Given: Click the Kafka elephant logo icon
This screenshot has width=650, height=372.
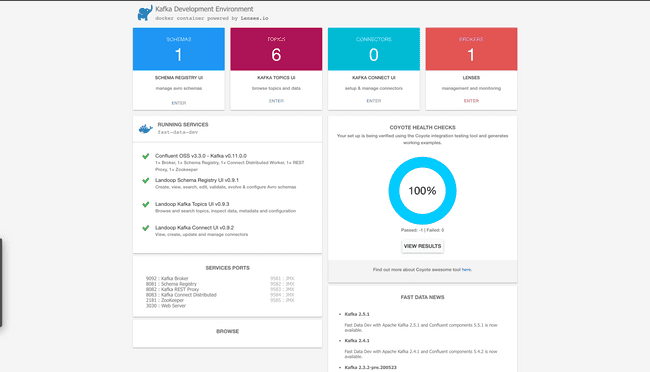Looking at the screenshot, I should pos(145,13).
